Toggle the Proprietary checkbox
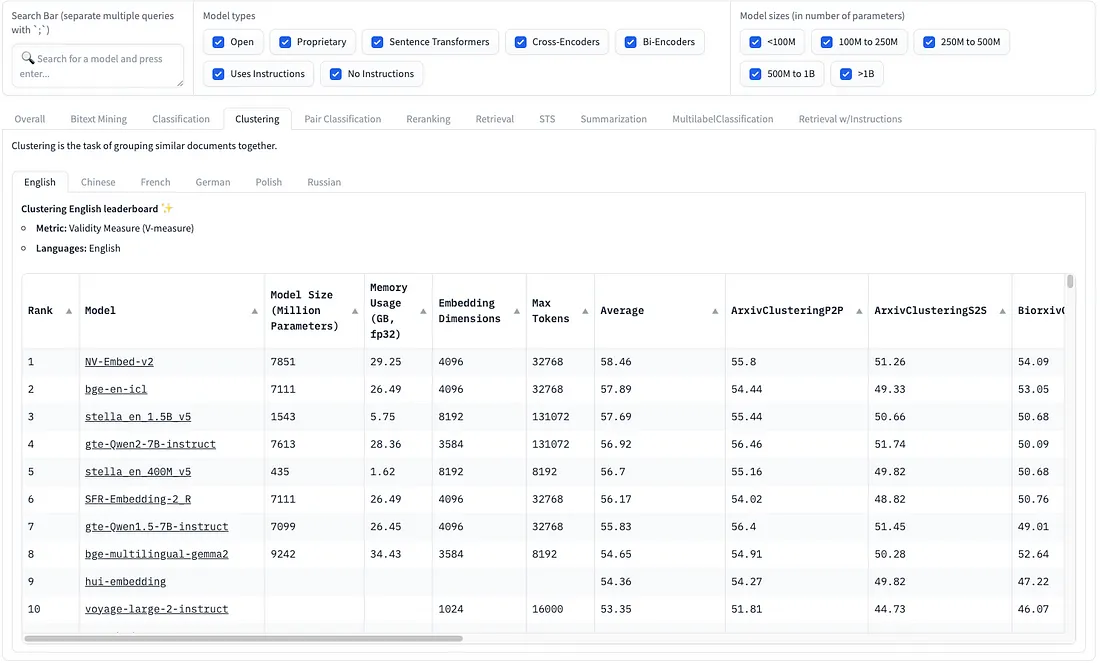Screen dimensions: 1100x663 [285, 42]
